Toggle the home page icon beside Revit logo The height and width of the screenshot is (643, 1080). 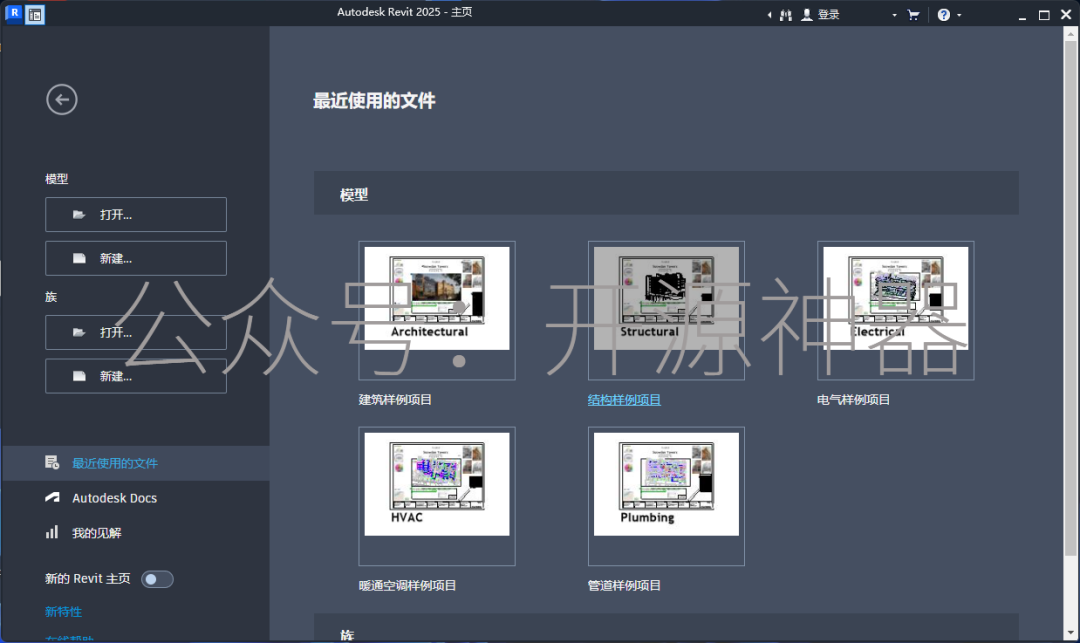pyautogui.click(x=35, y=14)
